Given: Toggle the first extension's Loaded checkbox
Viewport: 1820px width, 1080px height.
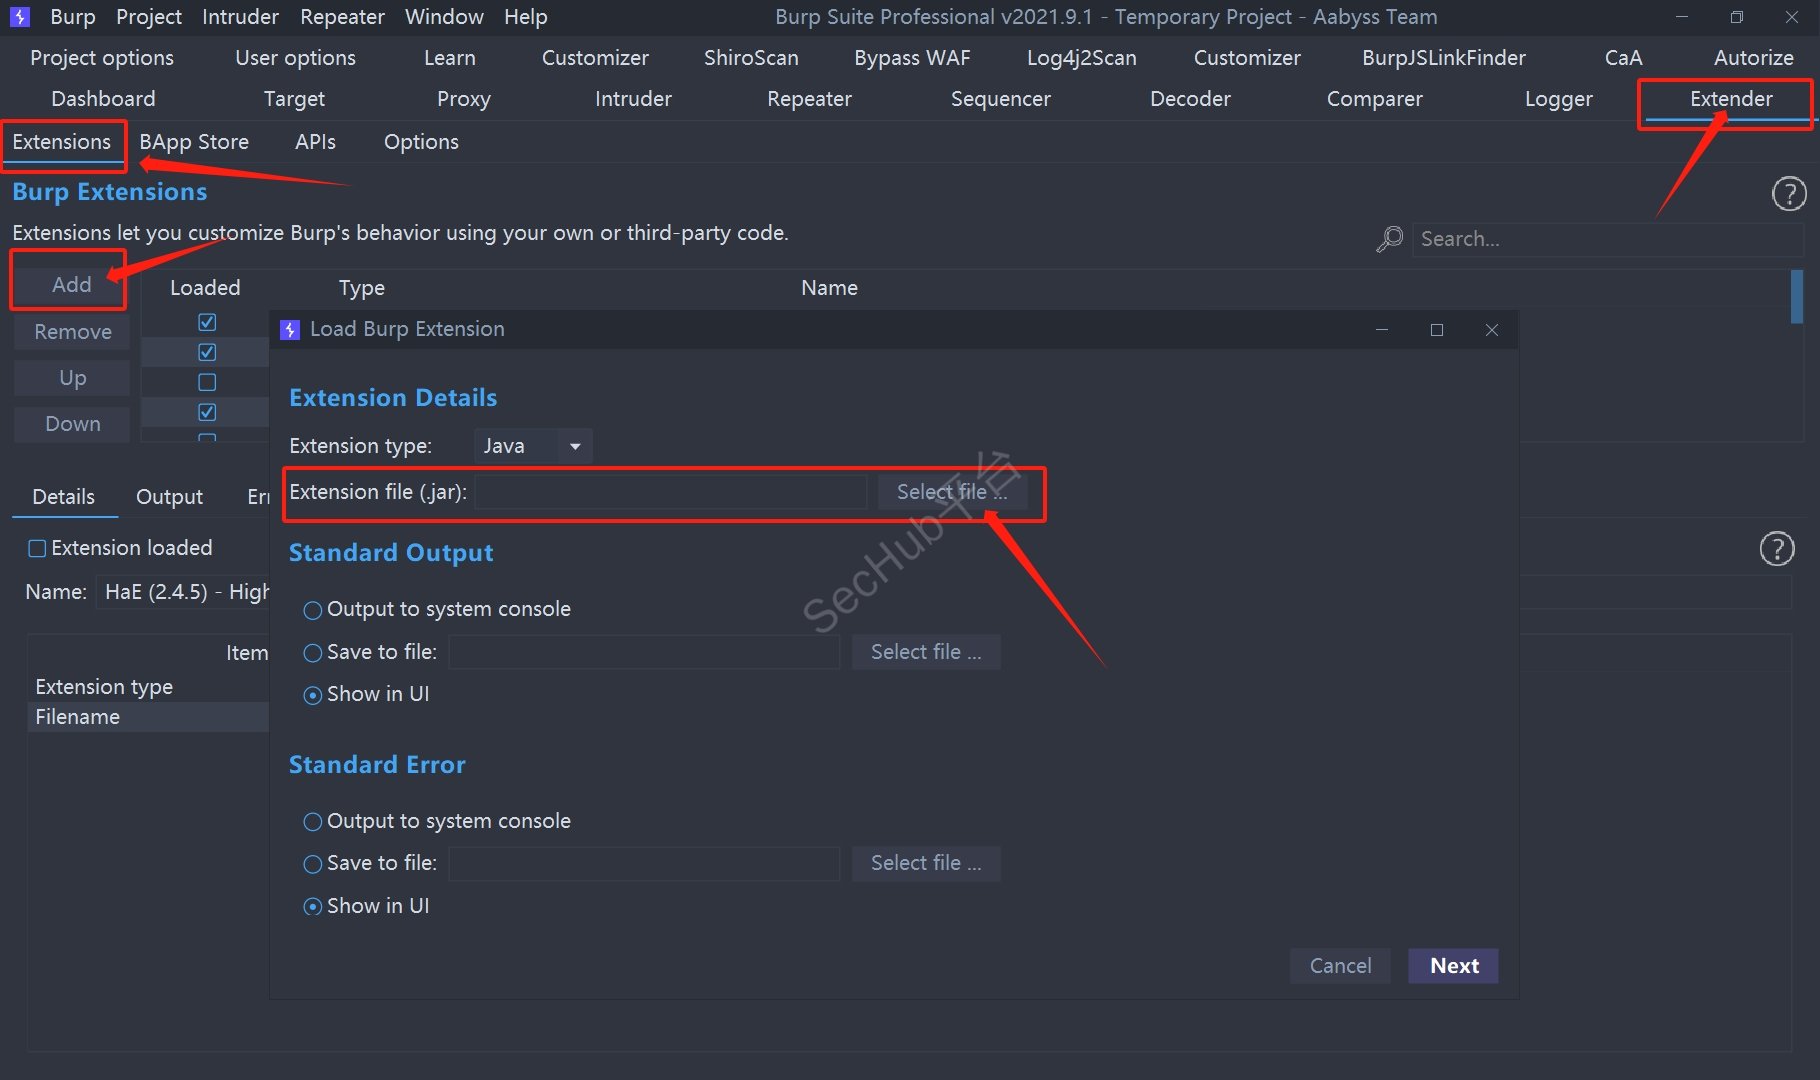Looking at the screenshot, I should [207, 322].
